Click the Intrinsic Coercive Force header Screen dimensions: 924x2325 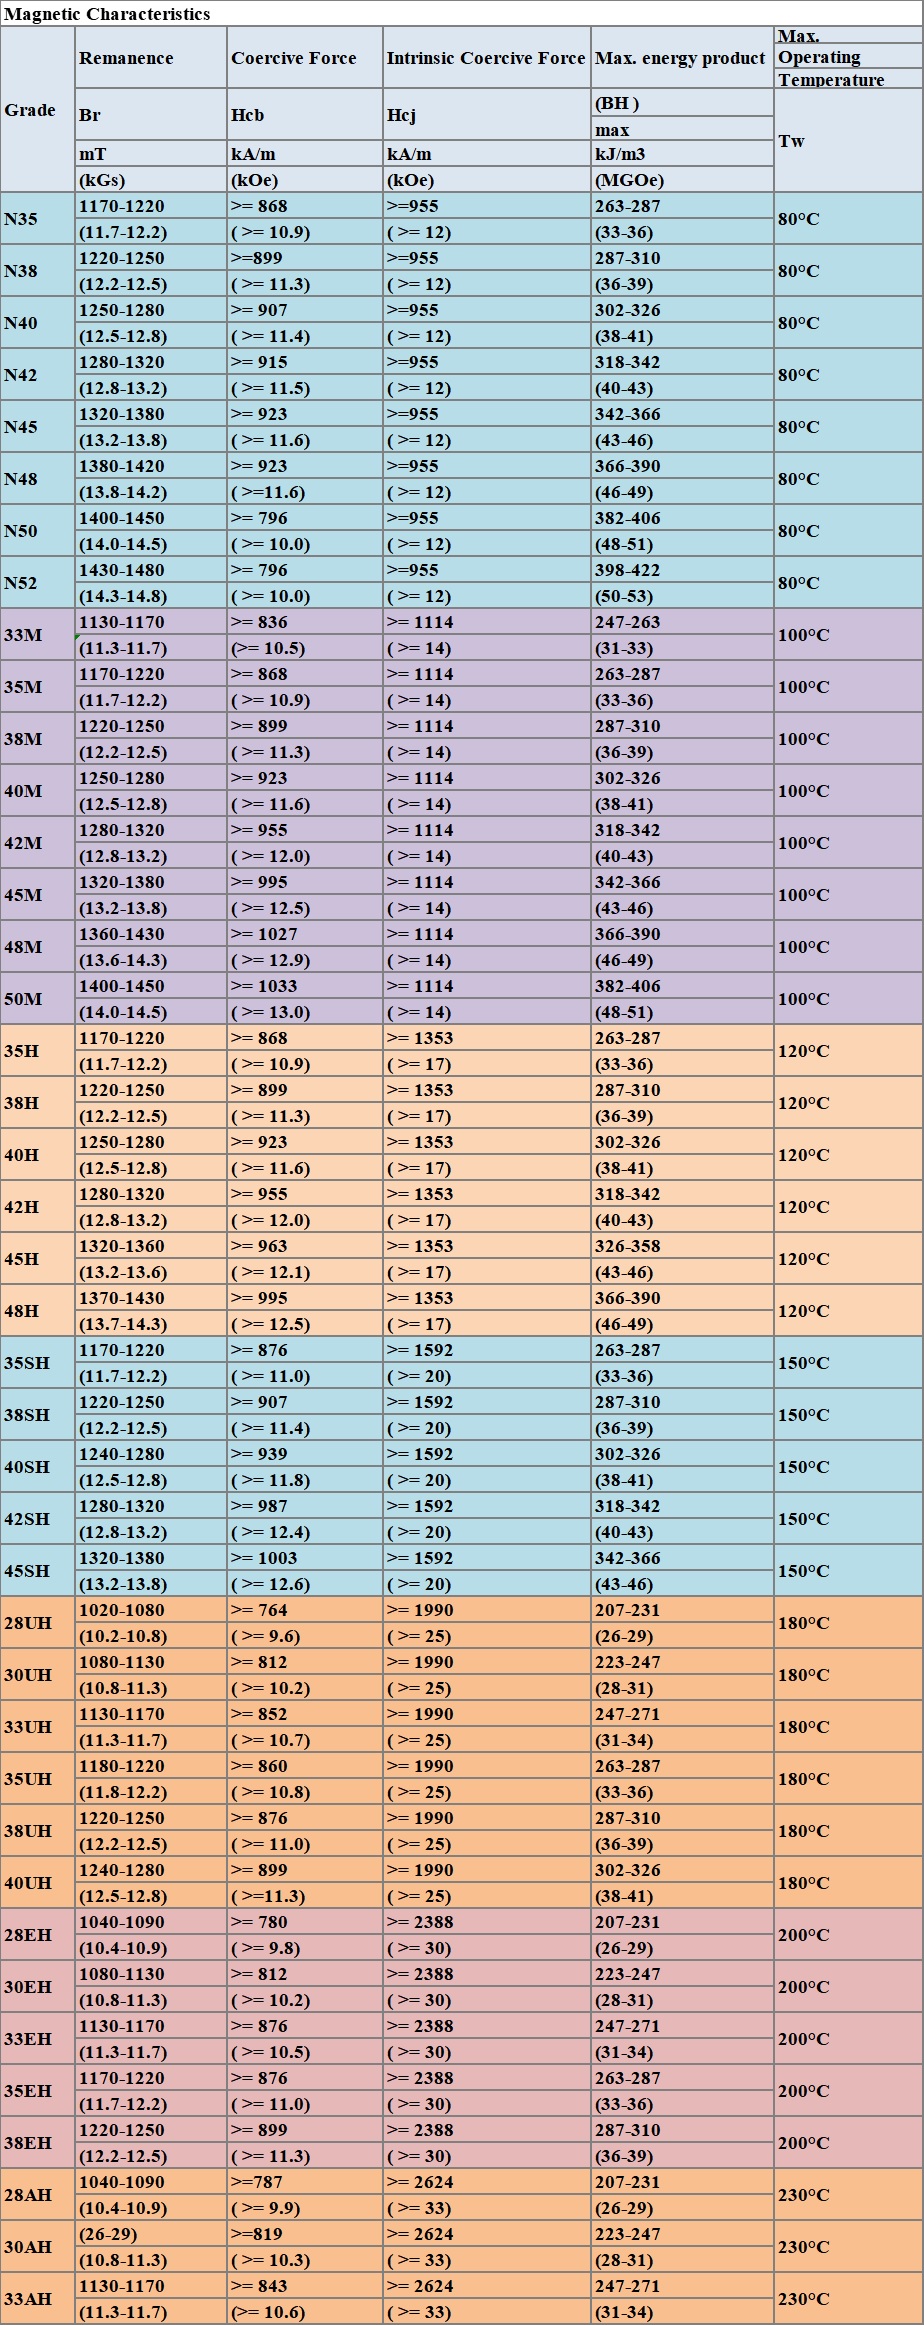(x=487, y=58)
